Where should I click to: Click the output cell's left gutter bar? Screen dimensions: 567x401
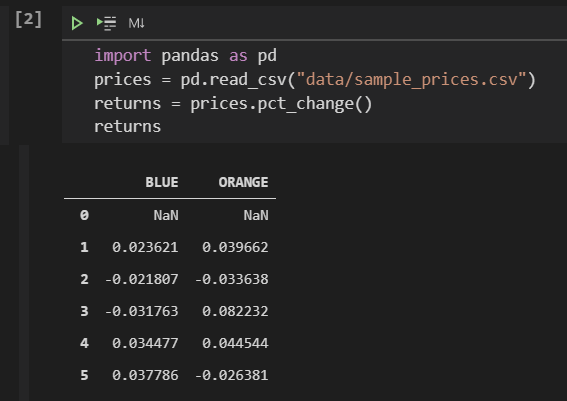pyautogui.click(x=24, y=273)
